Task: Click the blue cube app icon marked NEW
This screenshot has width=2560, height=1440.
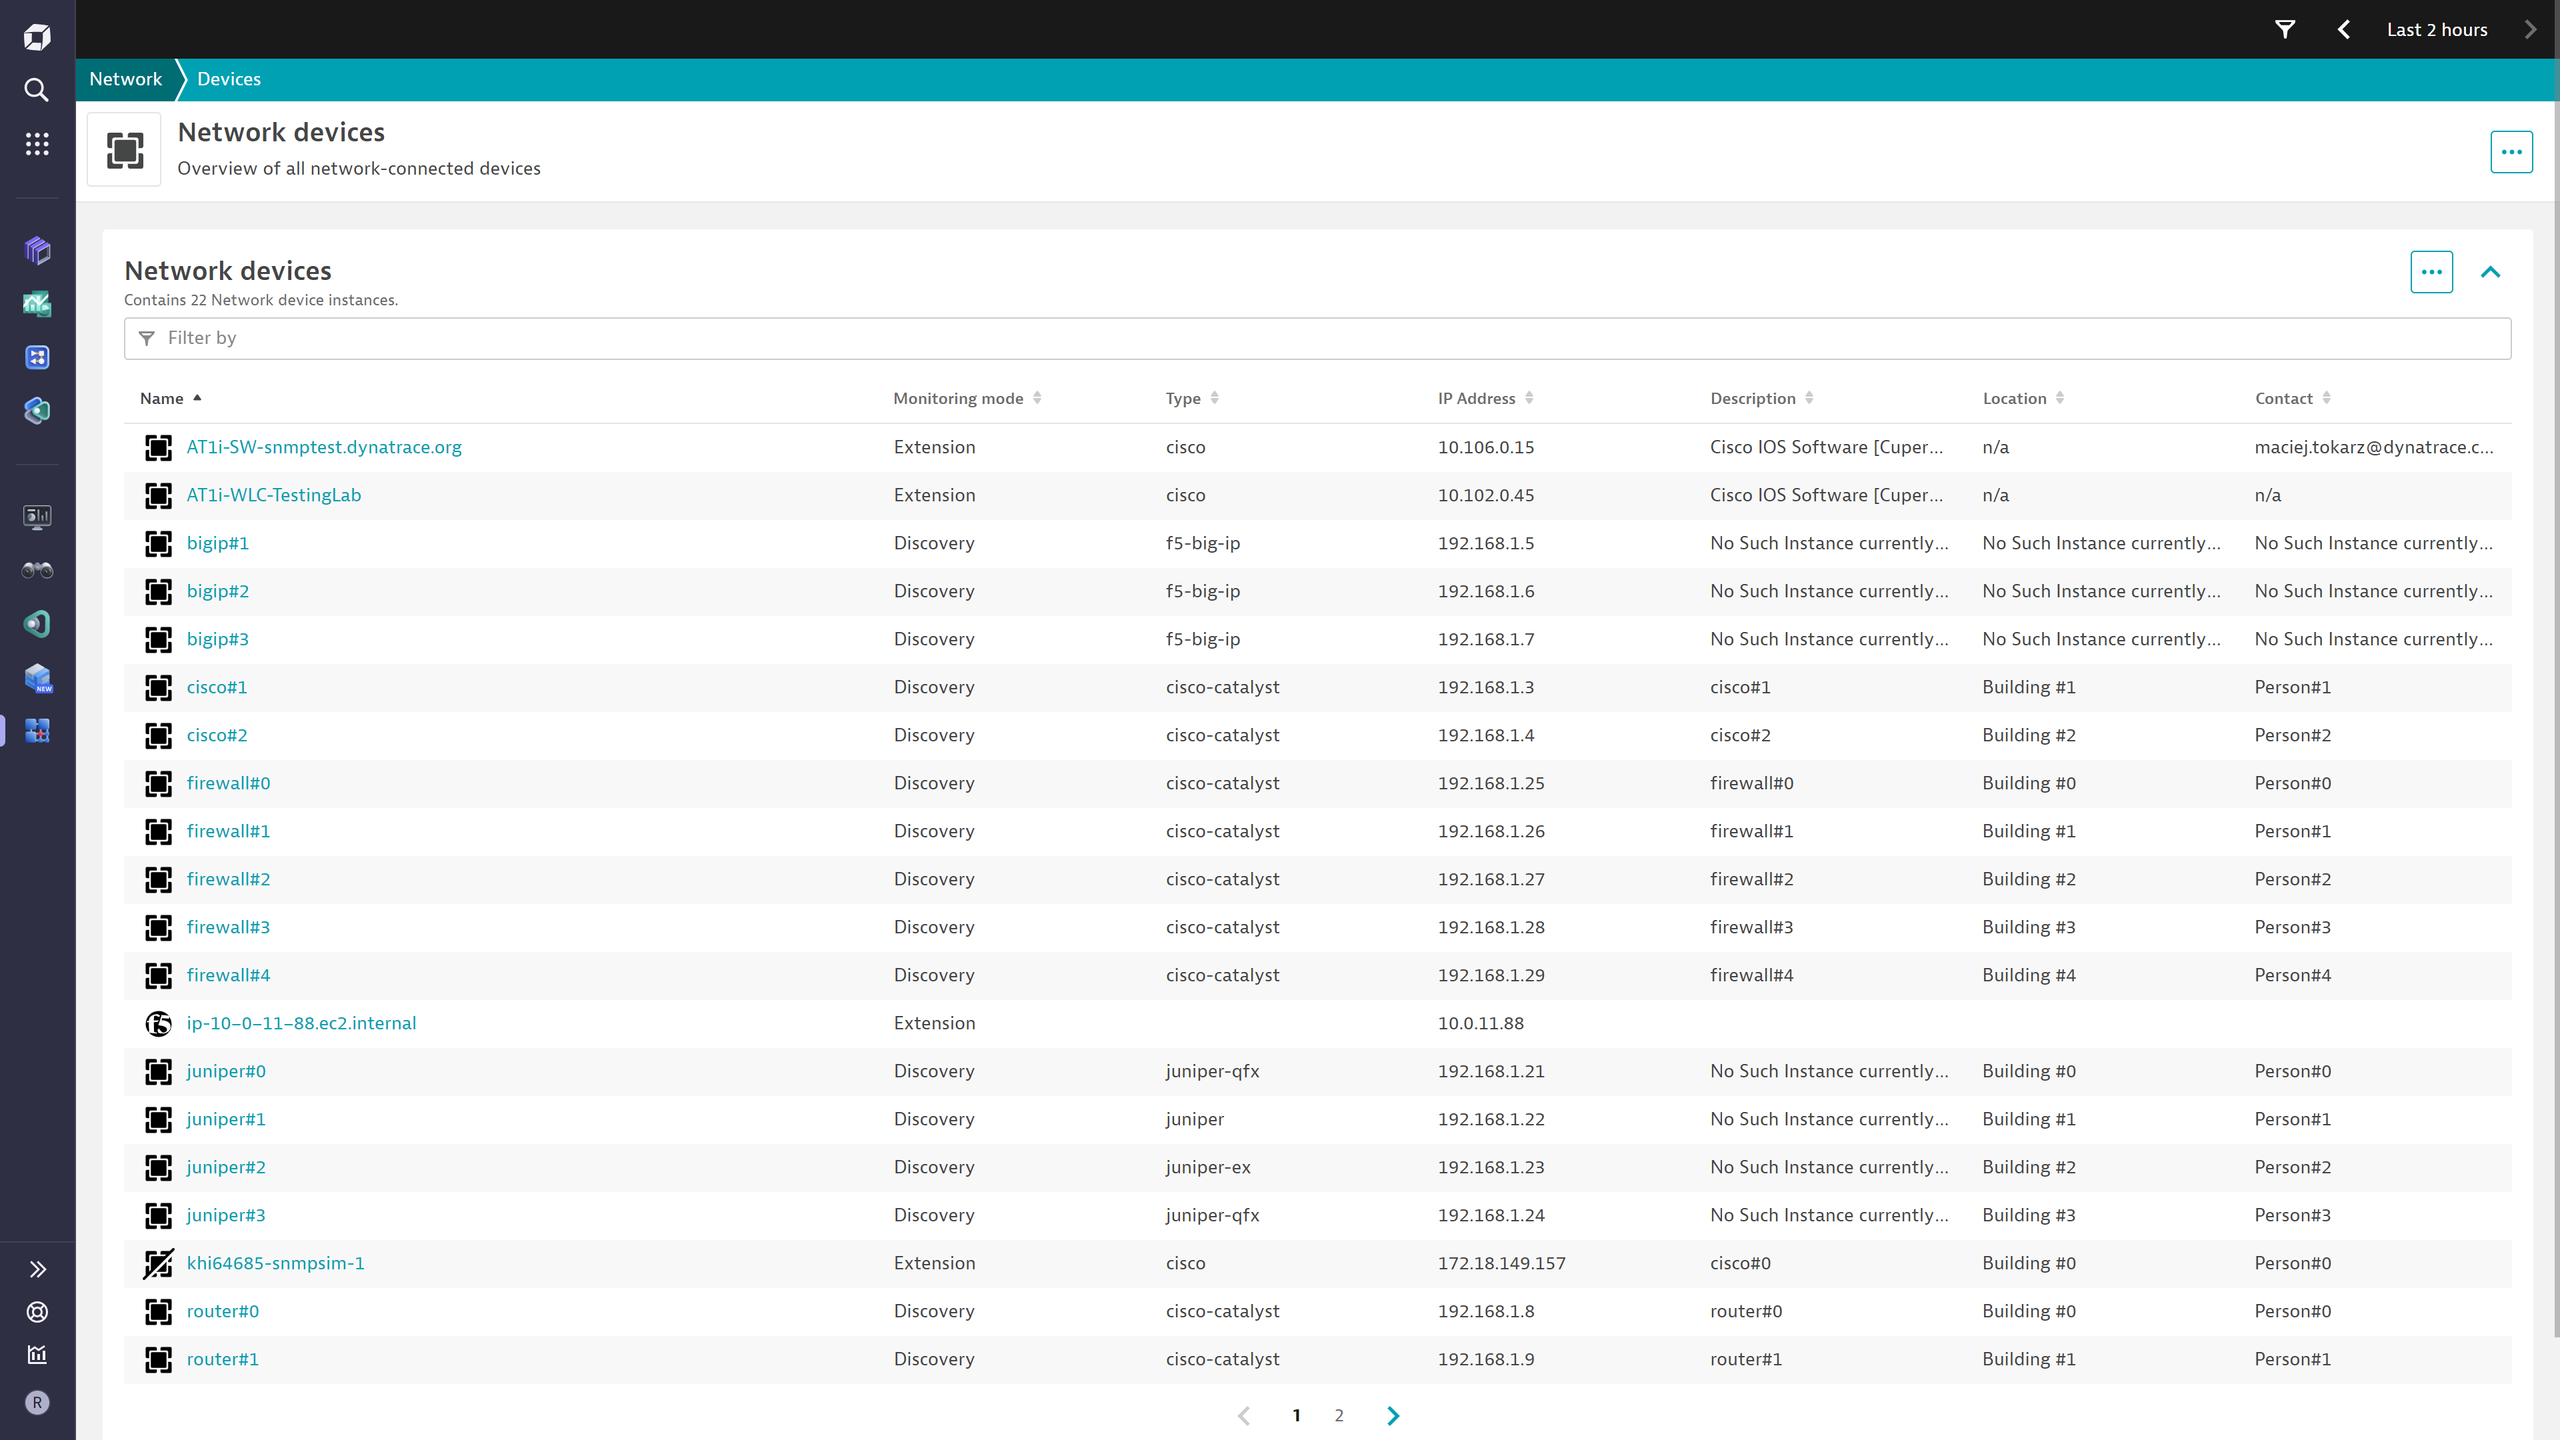Action: click(x=37, y=678)
